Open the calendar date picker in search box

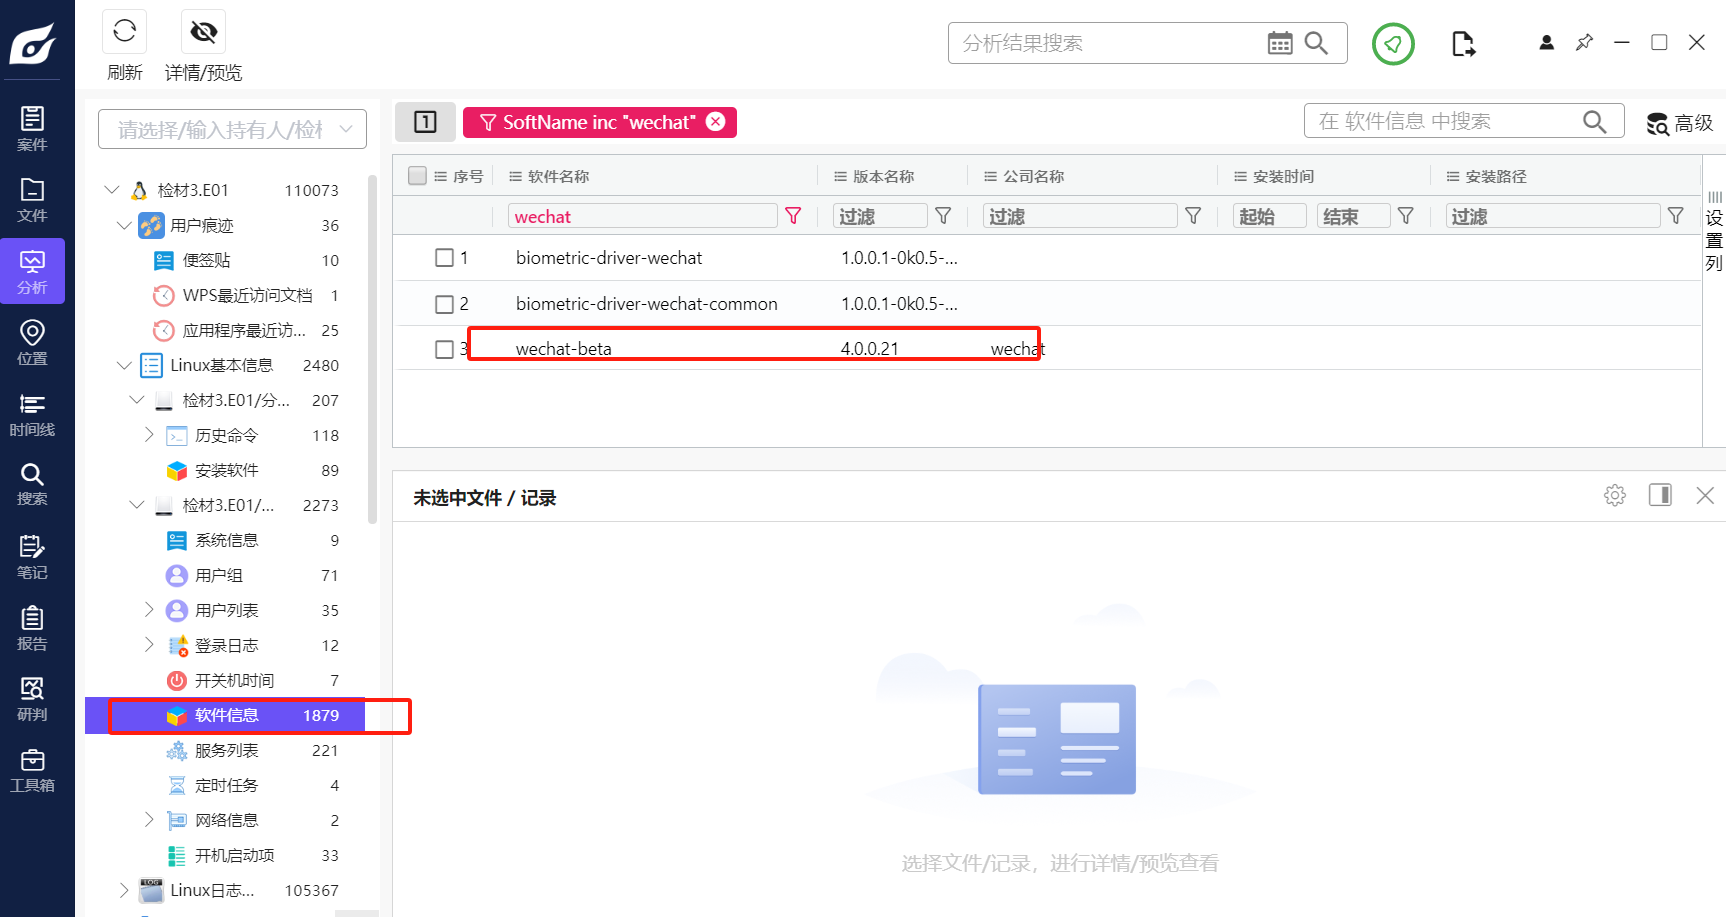pos(1280,43)
